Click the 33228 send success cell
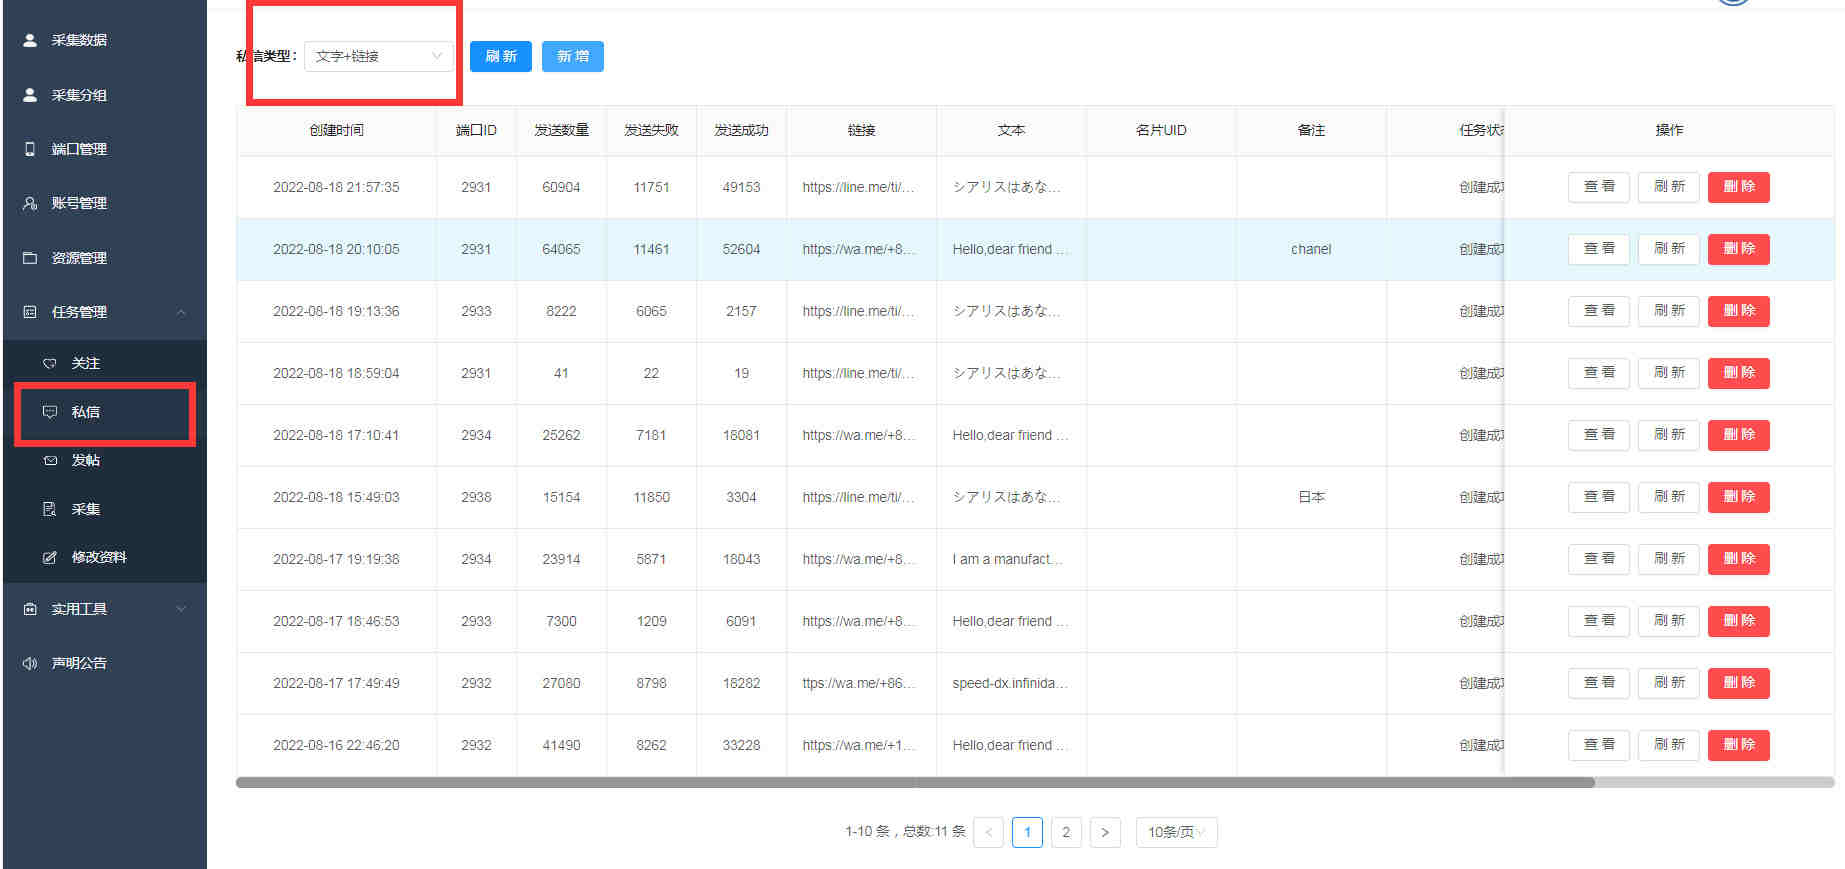The image size is (1845, 869). coord(741,745)
